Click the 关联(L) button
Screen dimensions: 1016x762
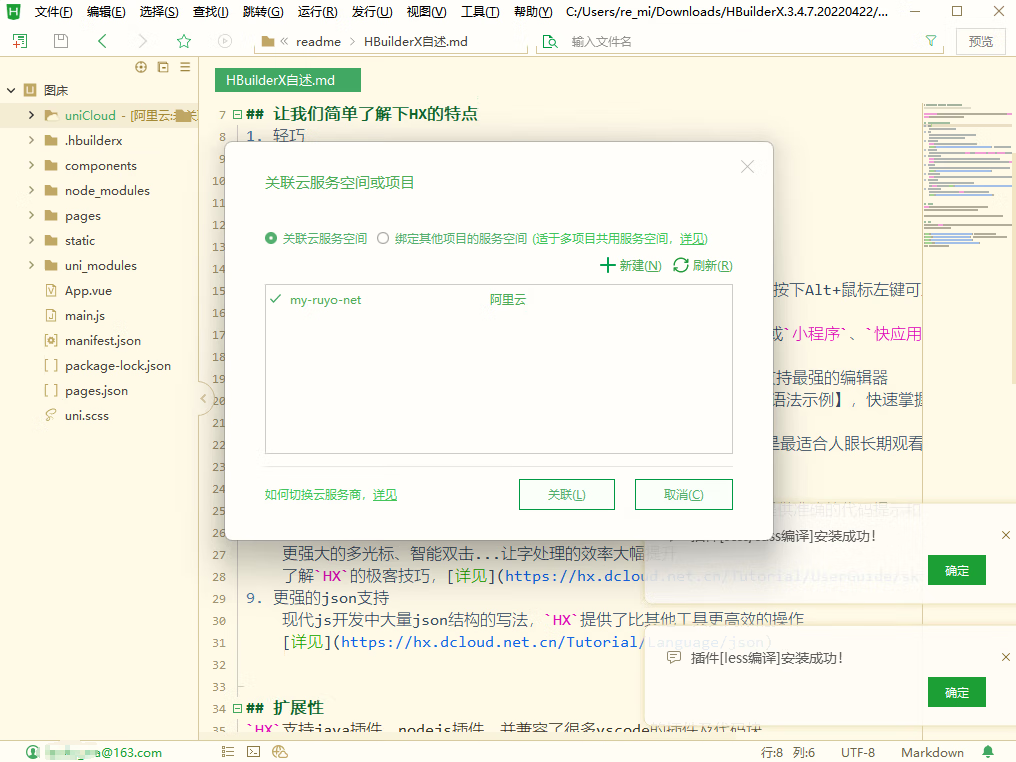pos(567,495)
